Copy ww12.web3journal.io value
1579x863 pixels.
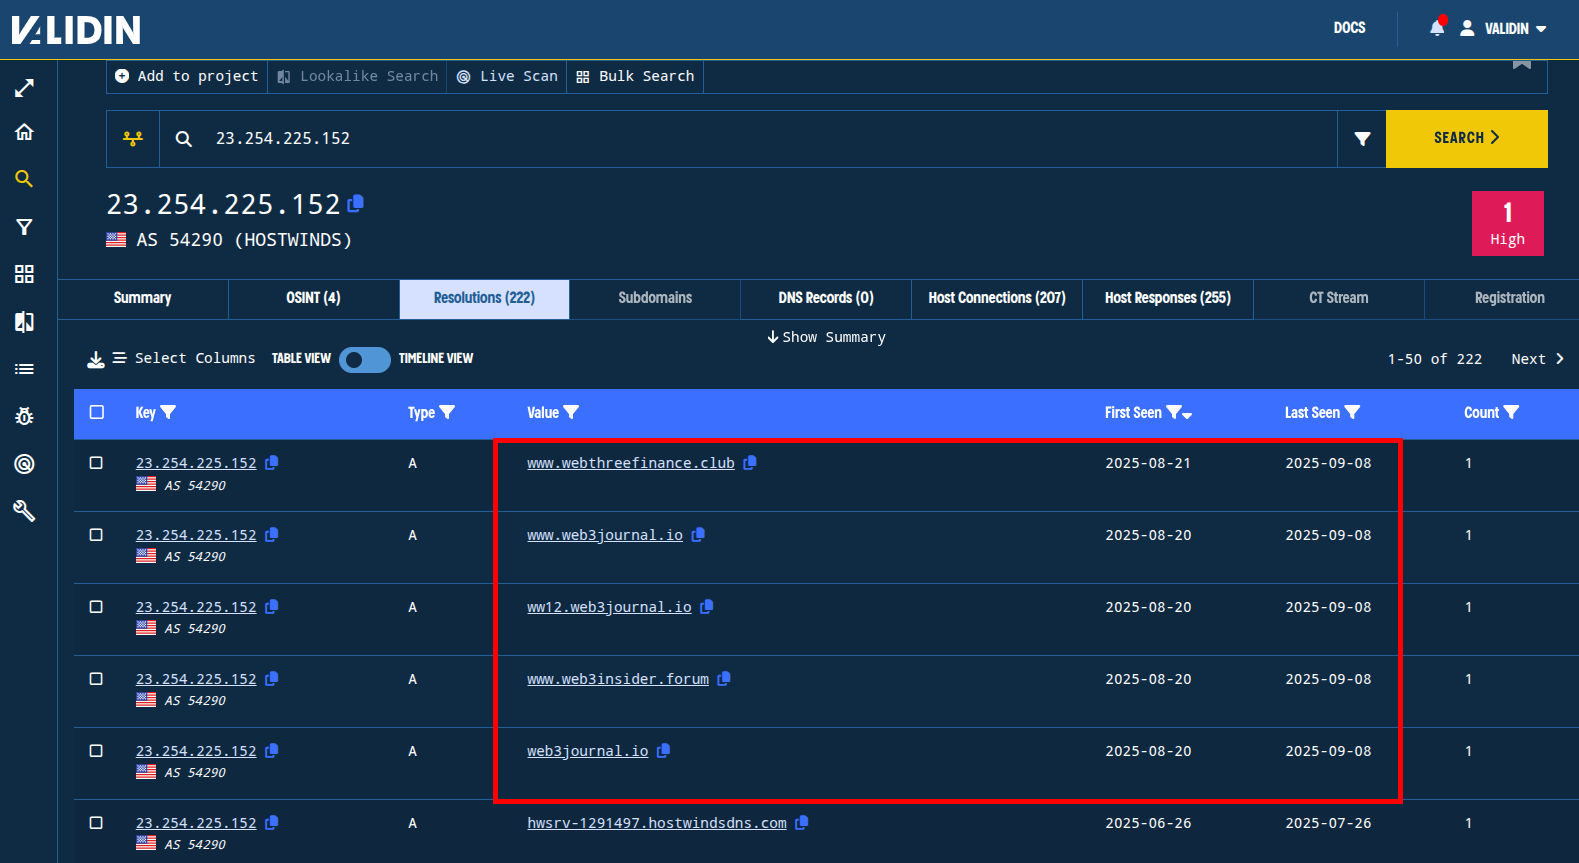(x=706, y=607)
